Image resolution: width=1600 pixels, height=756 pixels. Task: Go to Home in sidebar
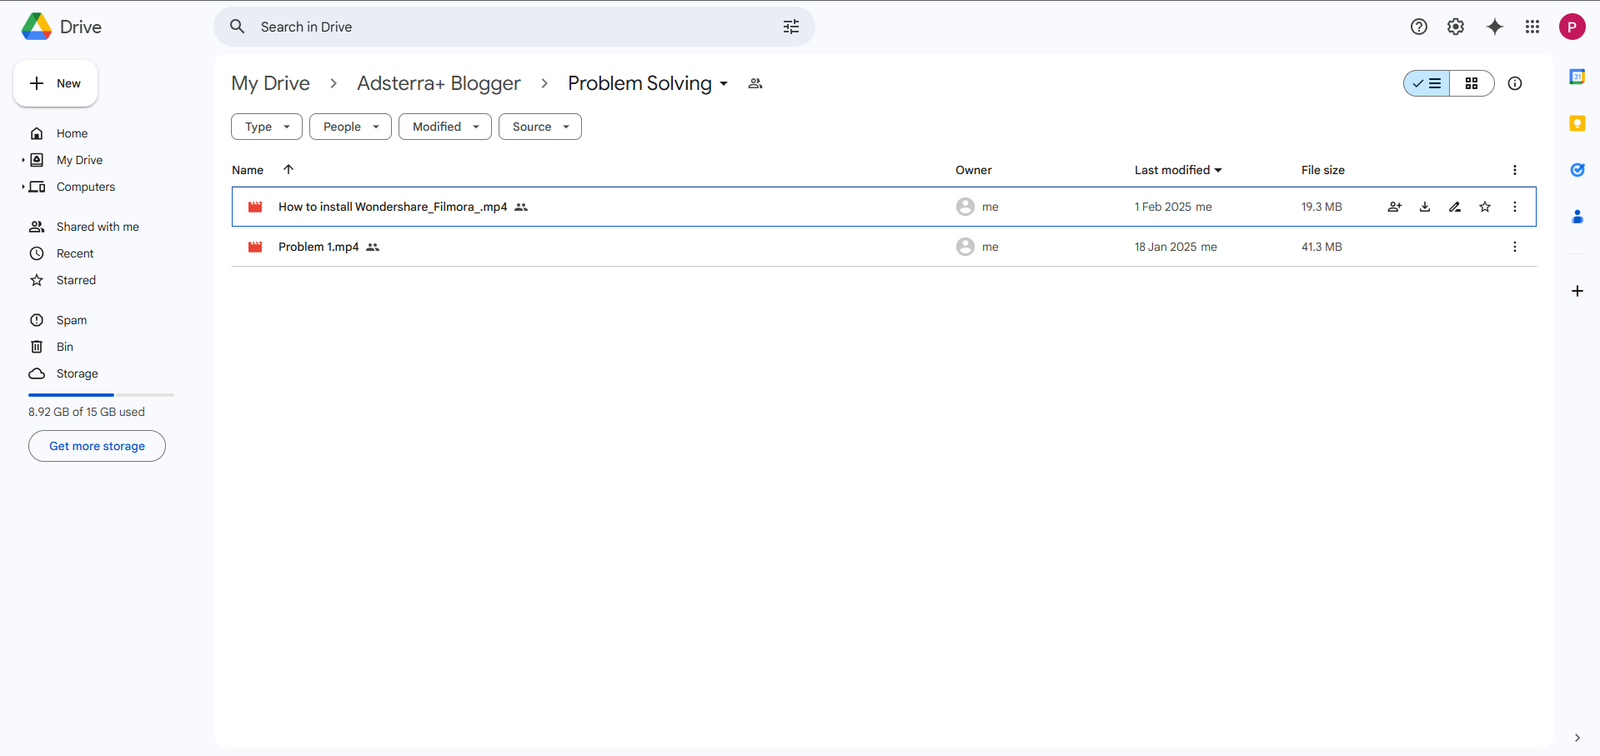72,134
